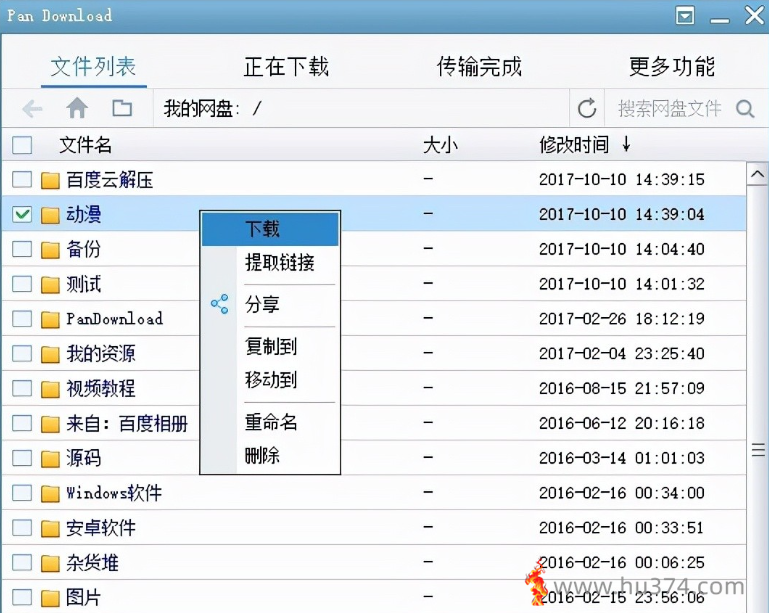Screen dimensions: 769x613
Task: Check the 来自:百度相册 row checkbox
Action: point(22,423)
